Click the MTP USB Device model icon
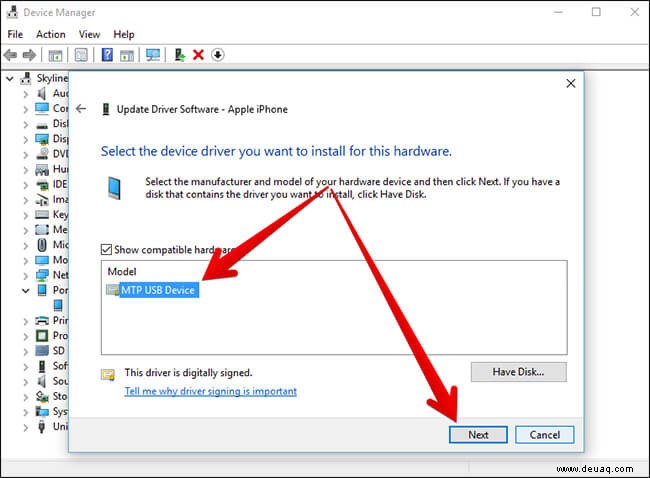 coord(113,290)
